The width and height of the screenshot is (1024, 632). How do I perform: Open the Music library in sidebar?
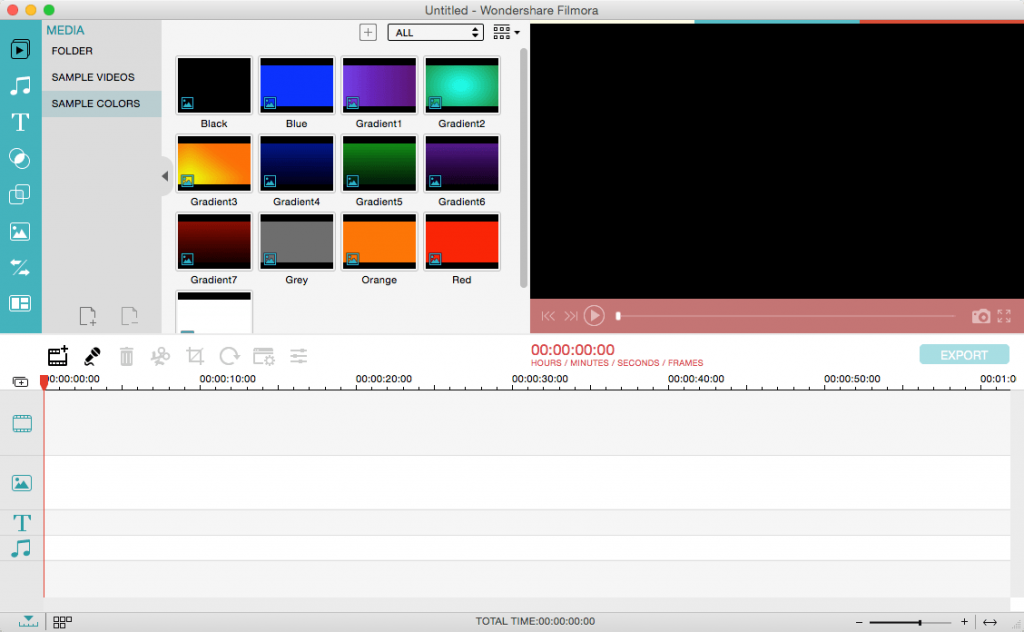click(x=20, y=86)
